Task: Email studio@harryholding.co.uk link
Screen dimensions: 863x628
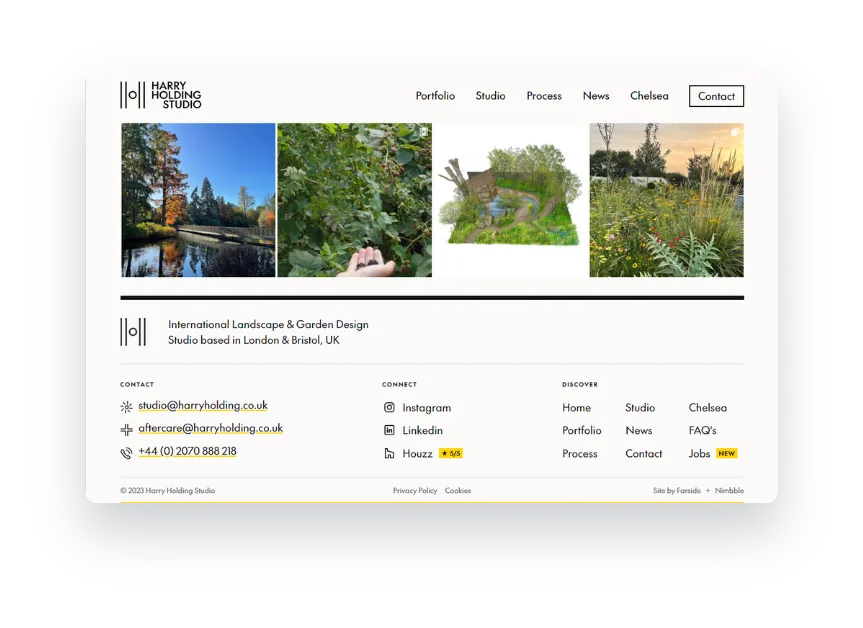Action: click(203, 406)
